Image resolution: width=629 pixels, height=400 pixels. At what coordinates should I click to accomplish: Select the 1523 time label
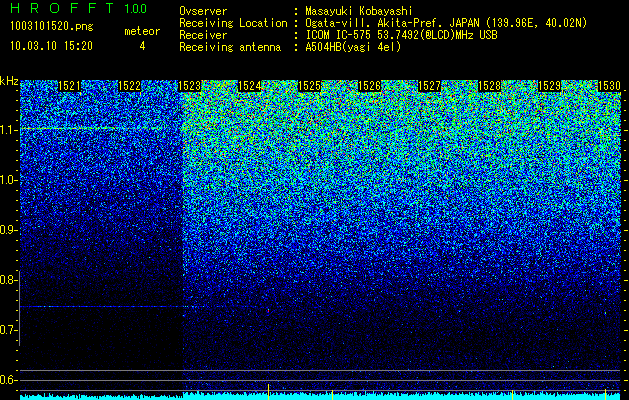[x=189, y=86]
